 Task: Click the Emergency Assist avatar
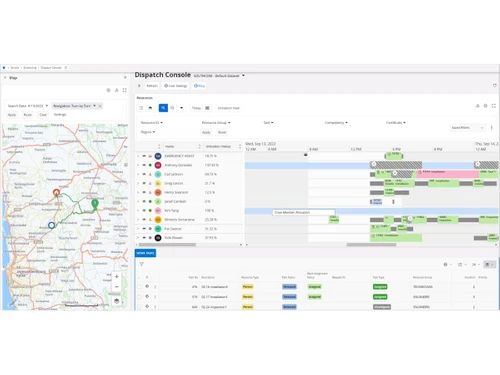pos(158,156)
